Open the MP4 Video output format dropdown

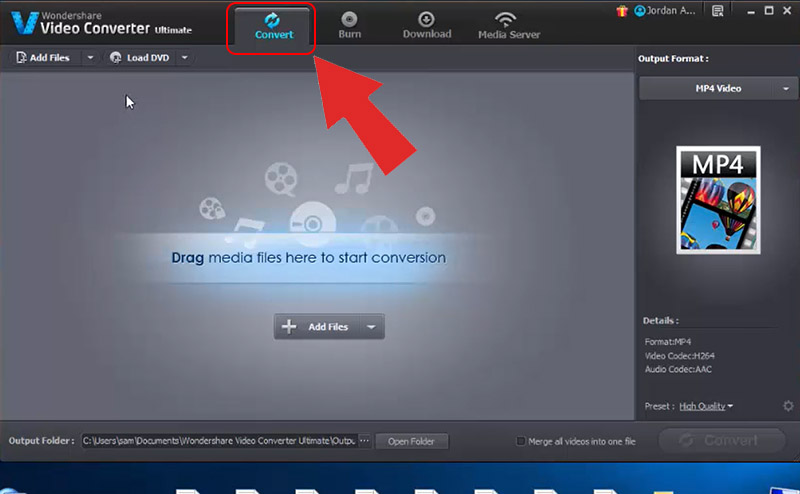tap(717, 89)
